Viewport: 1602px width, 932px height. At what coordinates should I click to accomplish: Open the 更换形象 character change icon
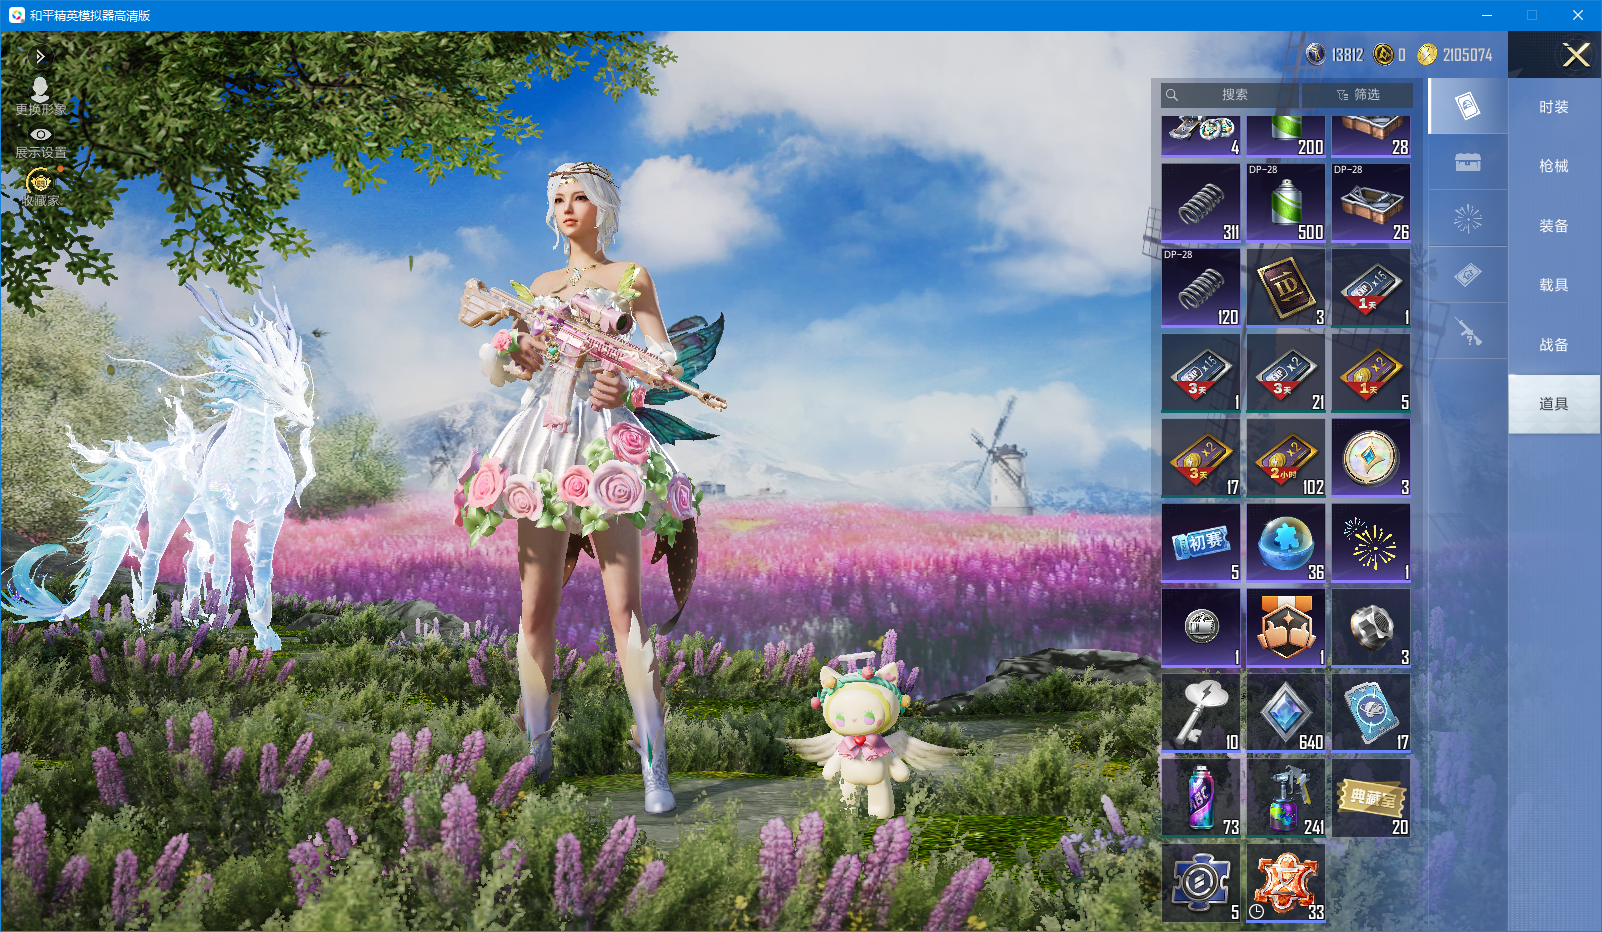(x=40, y=96)
